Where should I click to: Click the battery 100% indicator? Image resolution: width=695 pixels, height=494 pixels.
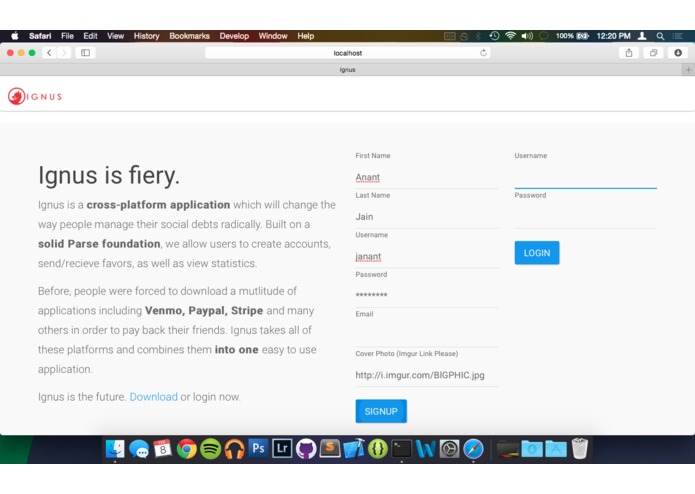572,36
